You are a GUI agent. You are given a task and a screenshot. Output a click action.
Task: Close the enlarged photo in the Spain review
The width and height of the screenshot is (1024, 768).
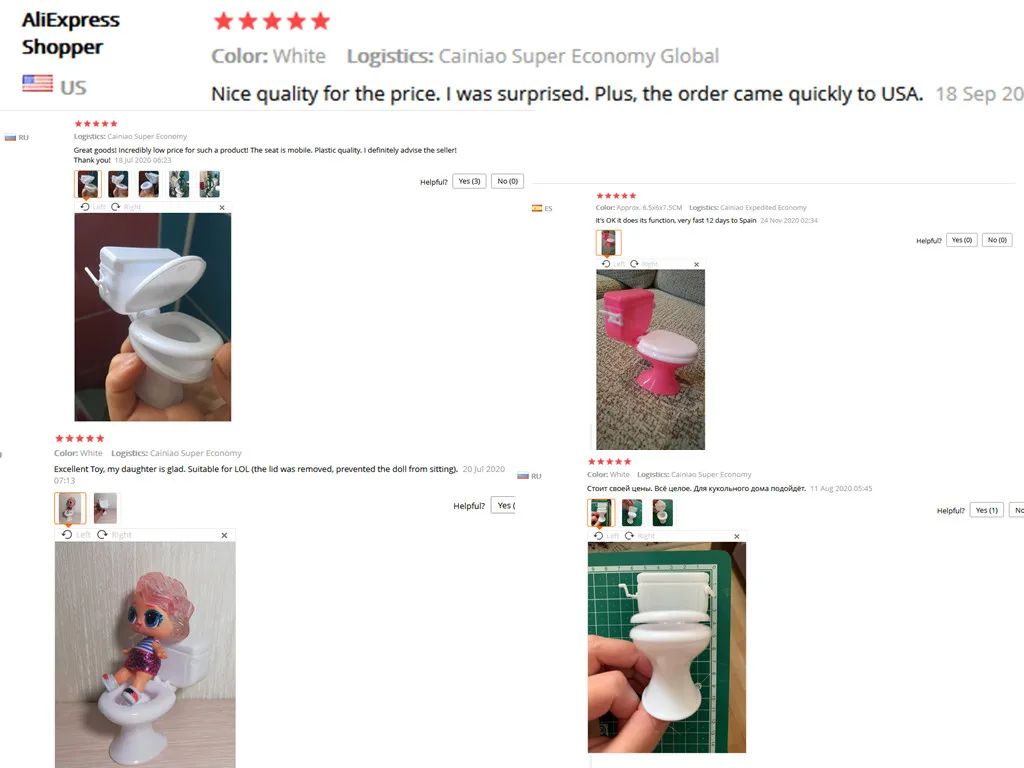tap(696, 264)
